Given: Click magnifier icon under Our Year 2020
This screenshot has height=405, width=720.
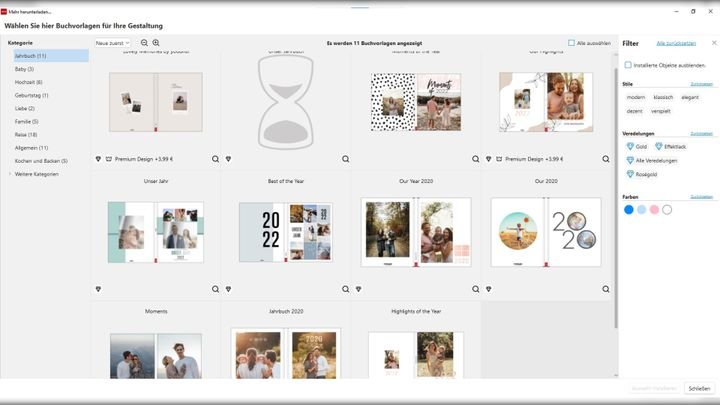Looking at the screenshot, I should point(475,288).
